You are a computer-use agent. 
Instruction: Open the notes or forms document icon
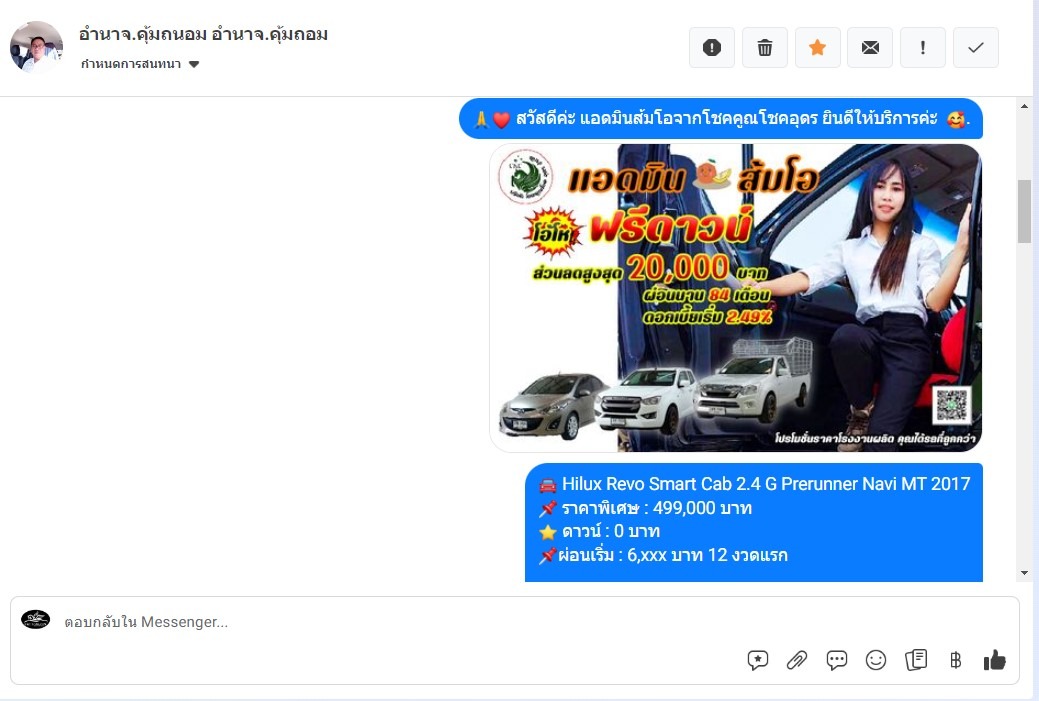pyautogui.click(x=916, y=660)
